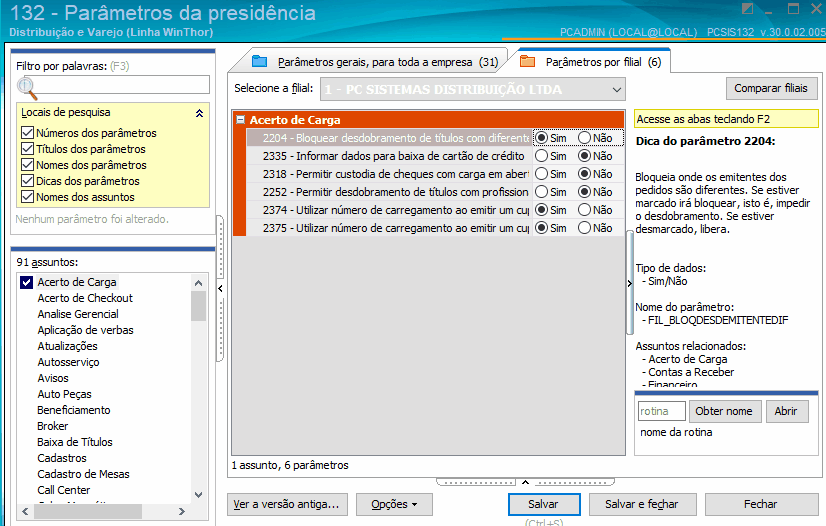Select Cadastro de Mesas subject
The image size is (826, 526).
[x=83, y=474]
